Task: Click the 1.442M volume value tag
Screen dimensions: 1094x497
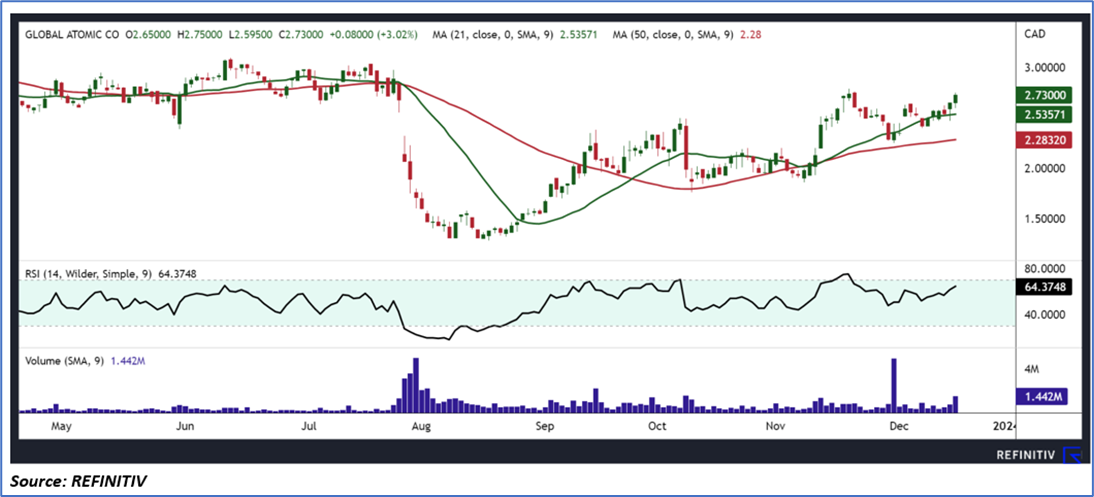Action: click(x=1044, y=396)
